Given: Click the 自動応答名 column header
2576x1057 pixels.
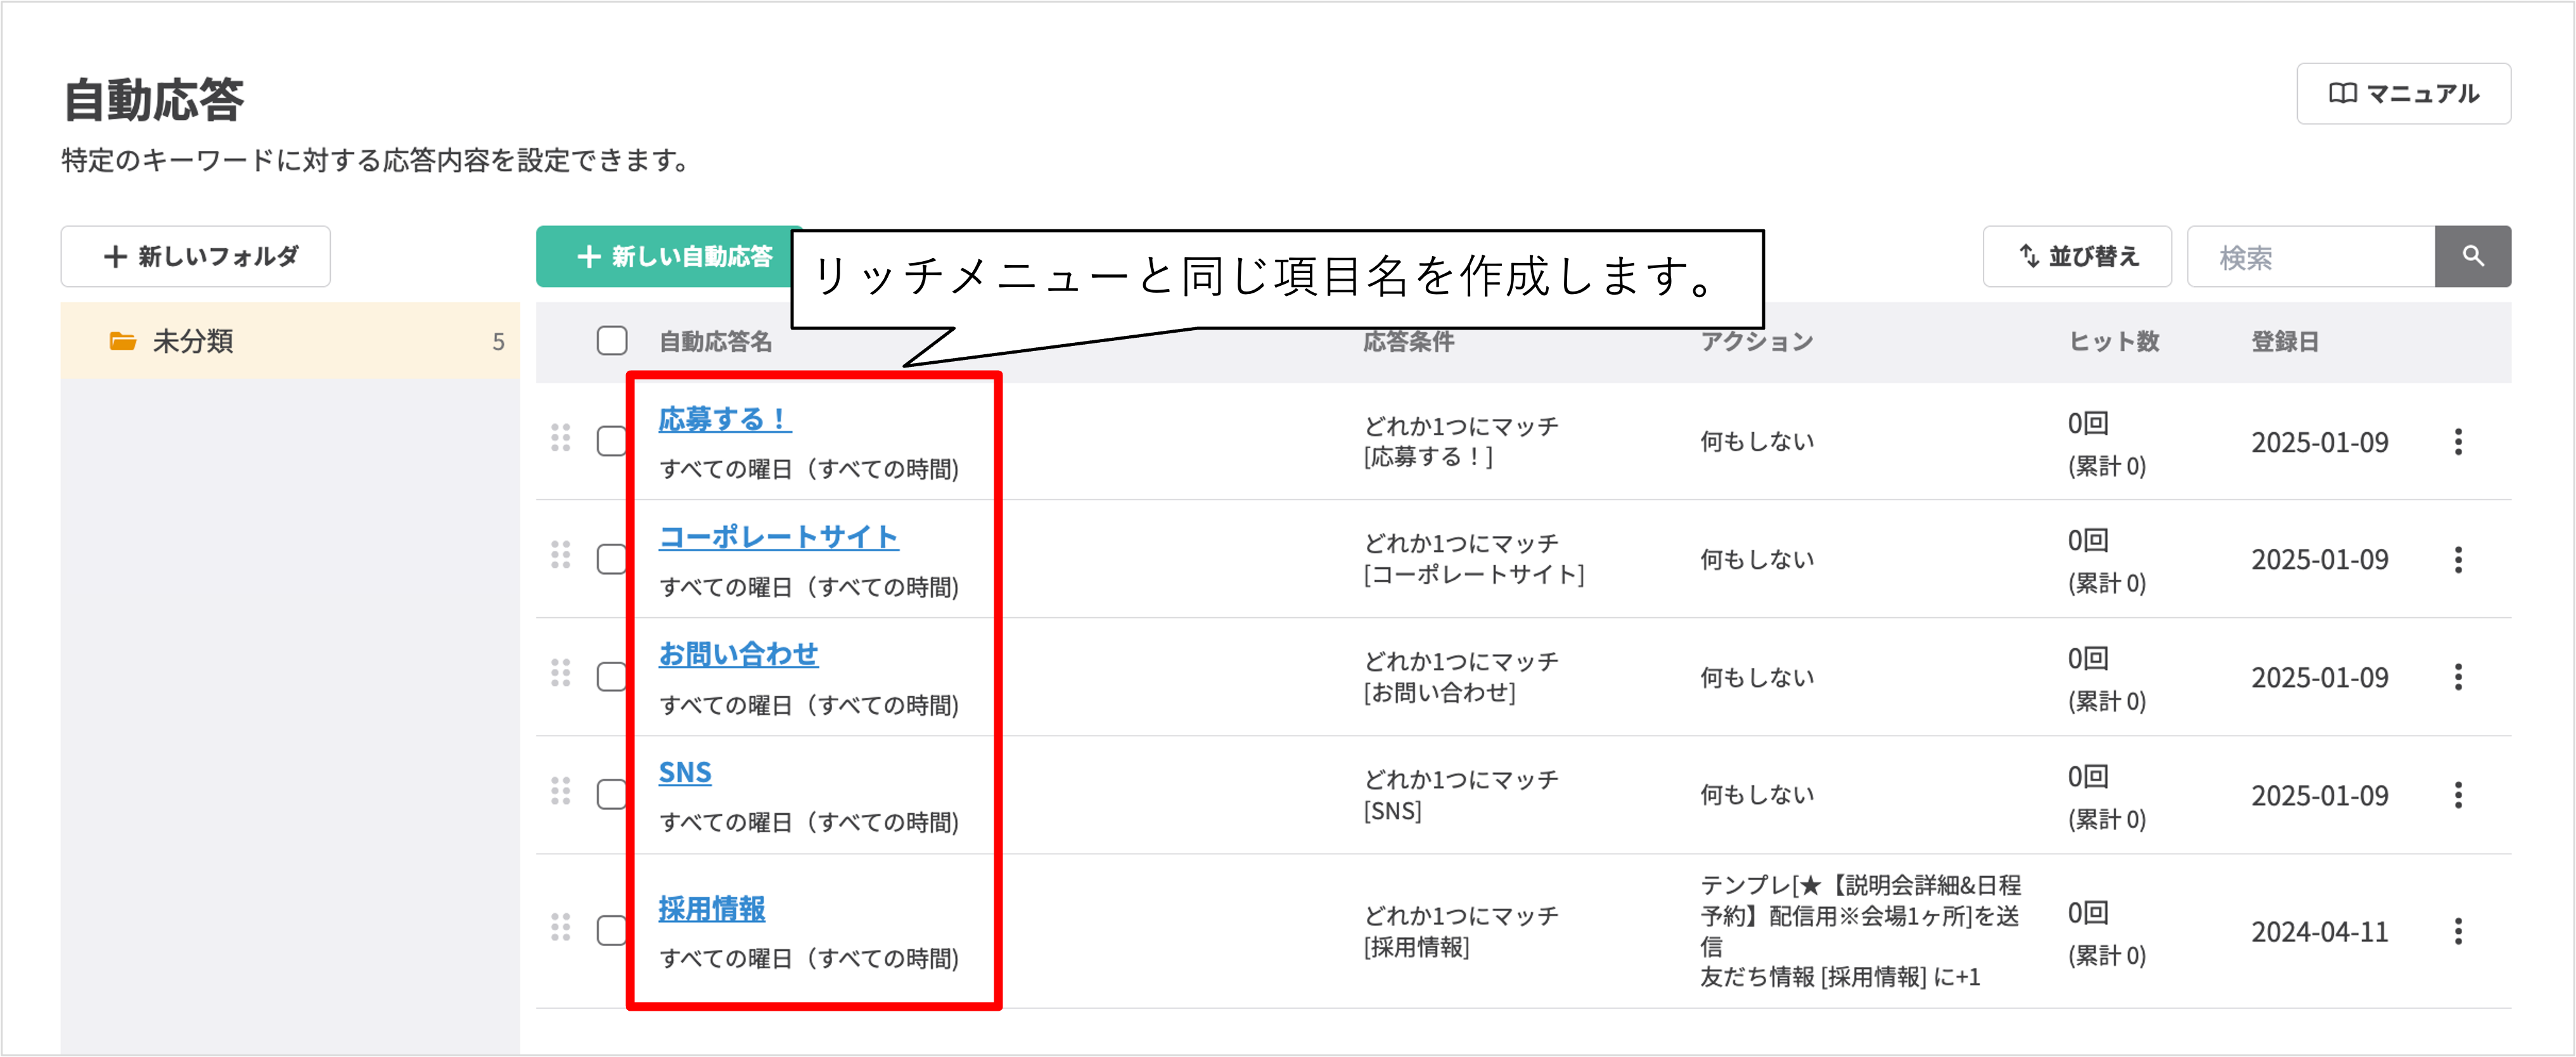Looking at the screenshot, I should coord(716,342).
